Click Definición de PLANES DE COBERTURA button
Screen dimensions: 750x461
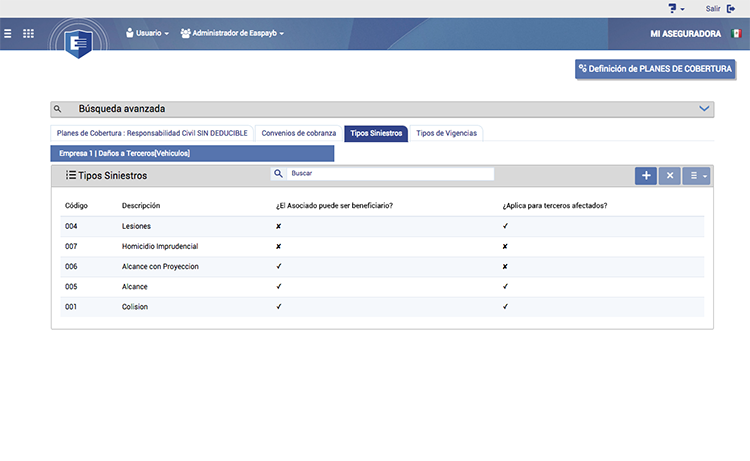point(655,69)
